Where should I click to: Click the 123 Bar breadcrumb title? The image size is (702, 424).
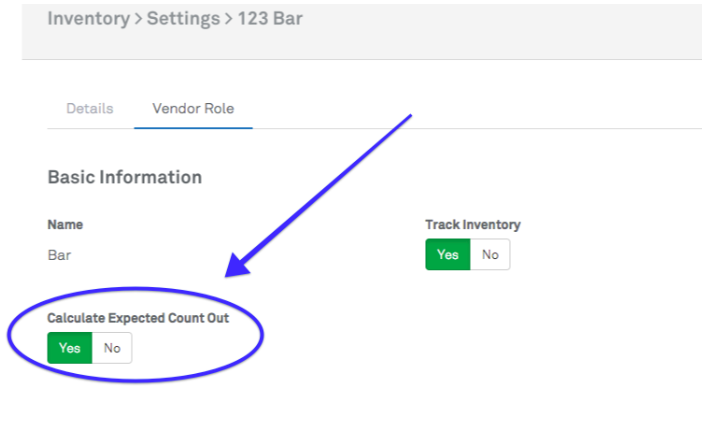[270, 19]
